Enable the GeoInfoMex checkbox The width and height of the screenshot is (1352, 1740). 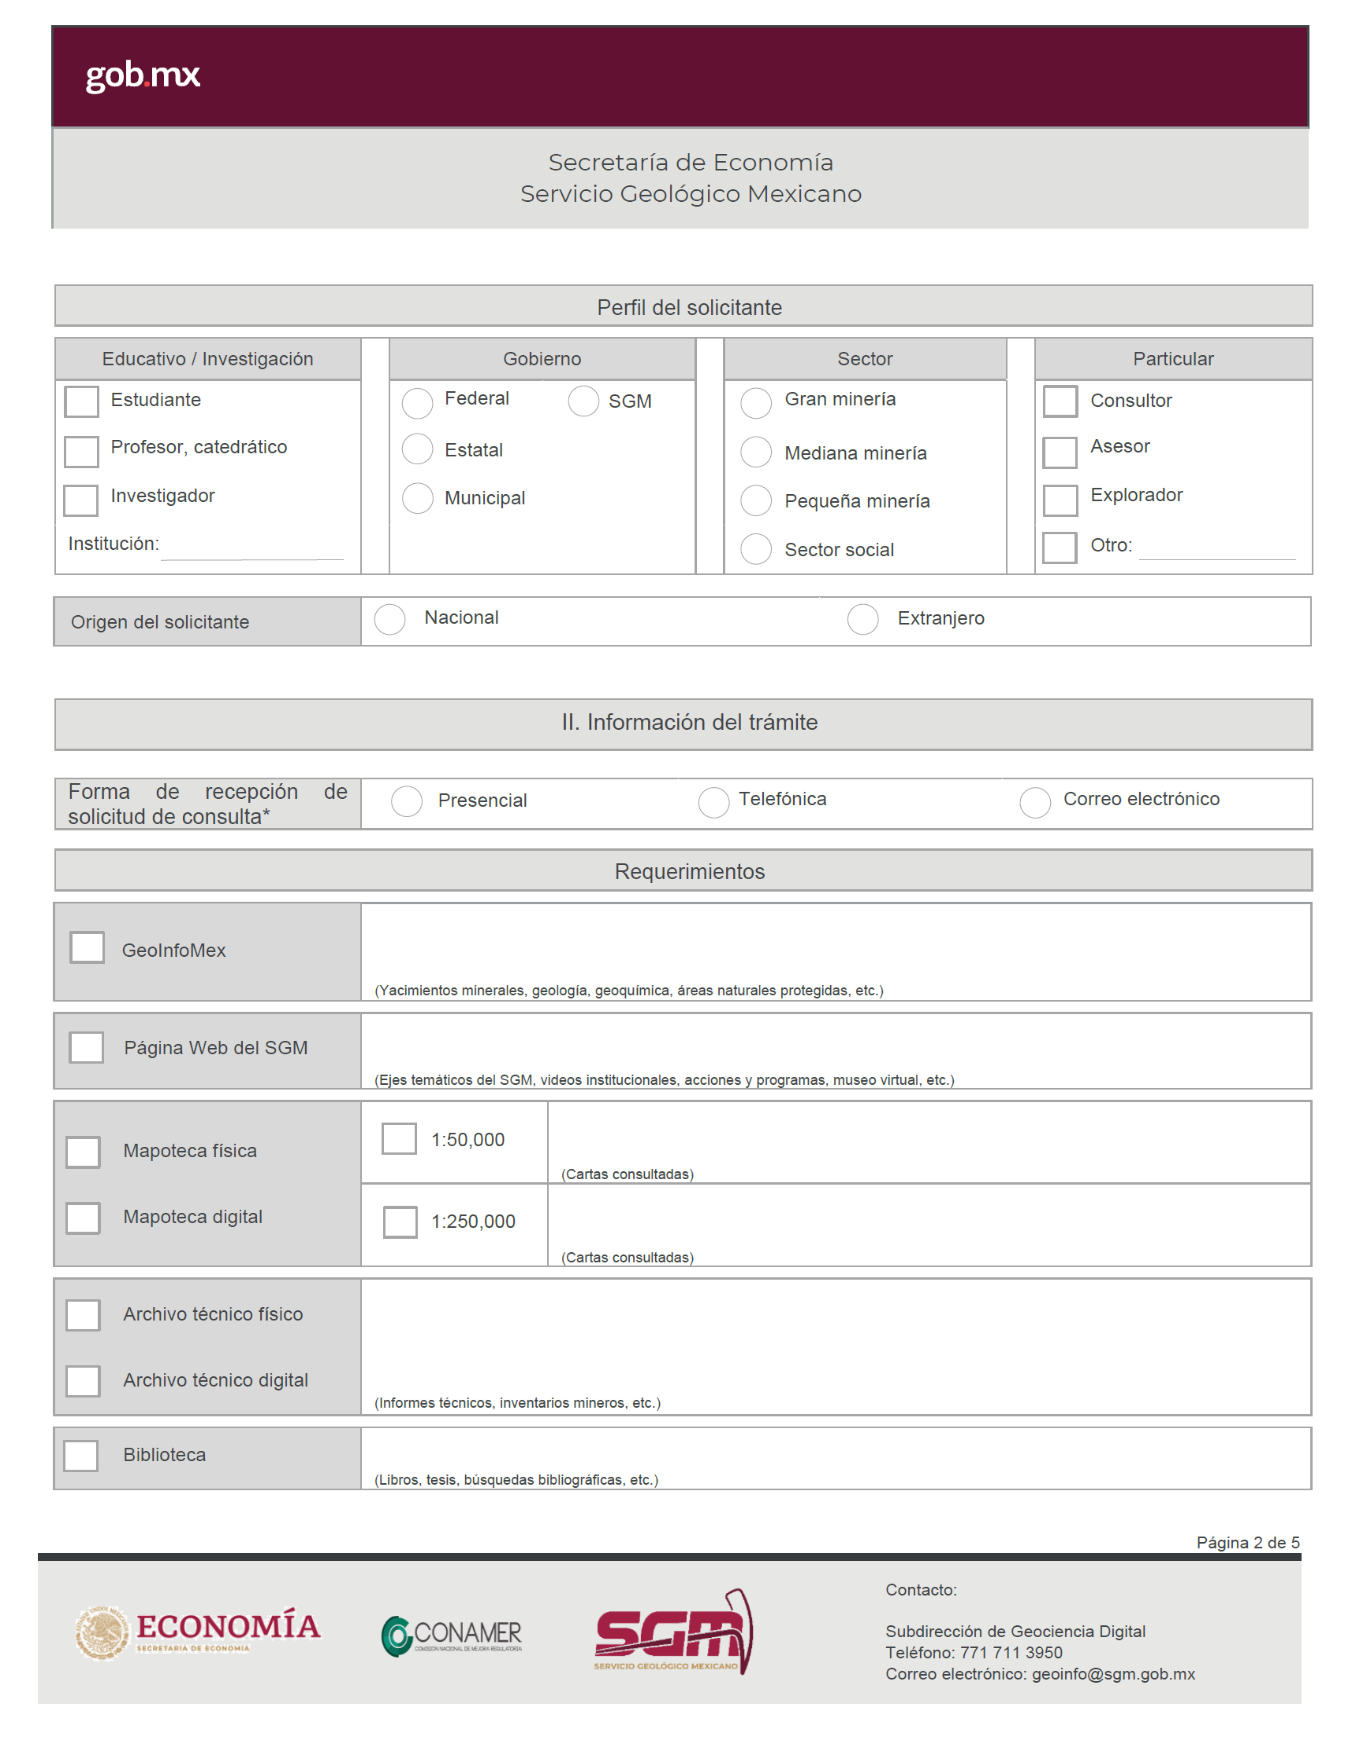point(88,947)
